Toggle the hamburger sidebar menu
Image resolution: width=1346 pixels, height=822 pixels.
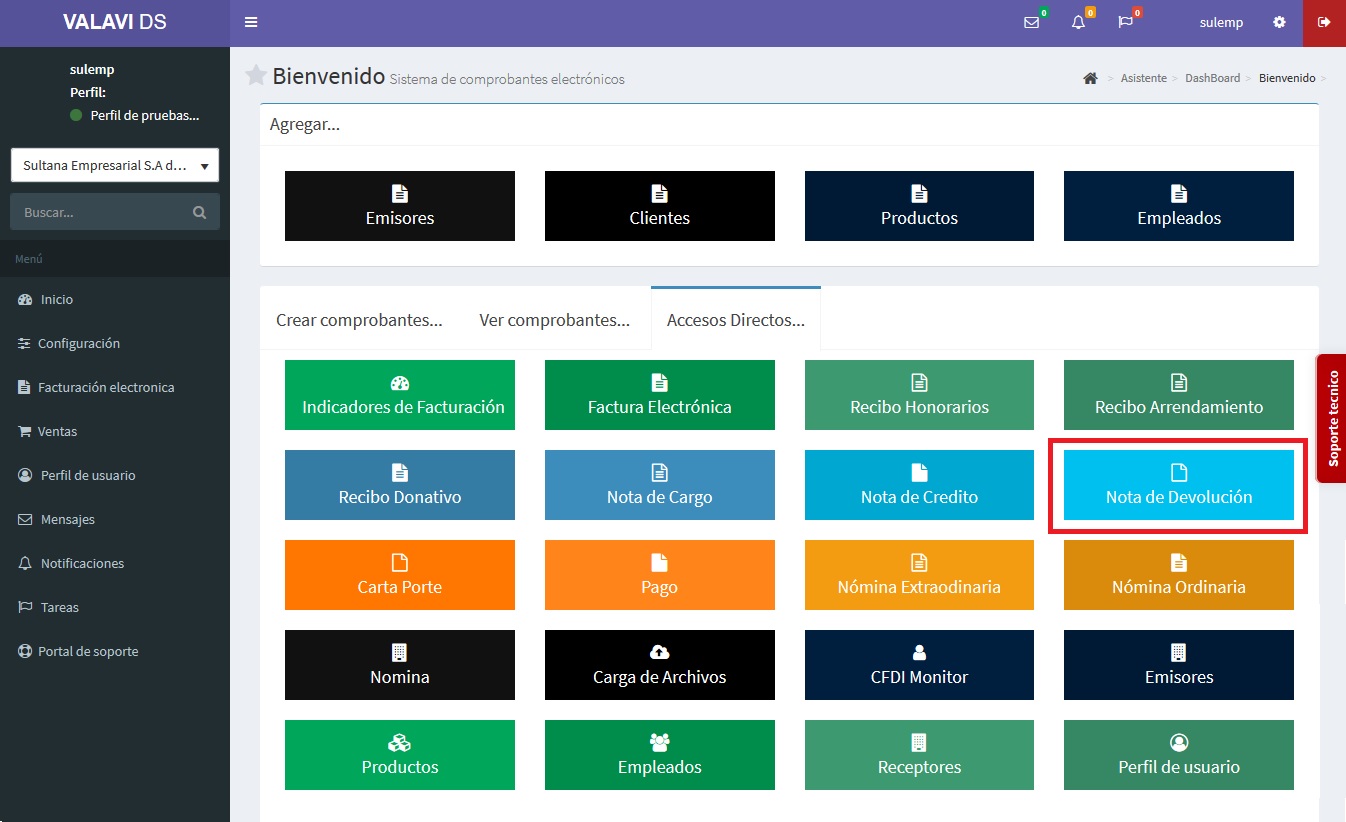[x=251, y=22]
